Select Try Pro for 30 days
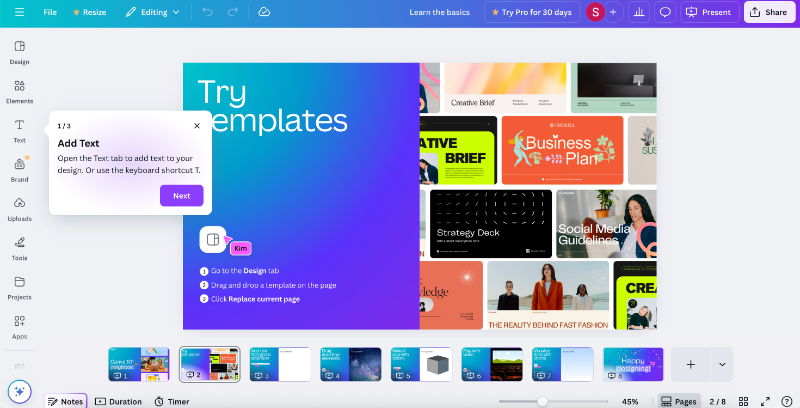Image resolution: width=800 pixels, height=408 pixels. [x=532, y=12]
